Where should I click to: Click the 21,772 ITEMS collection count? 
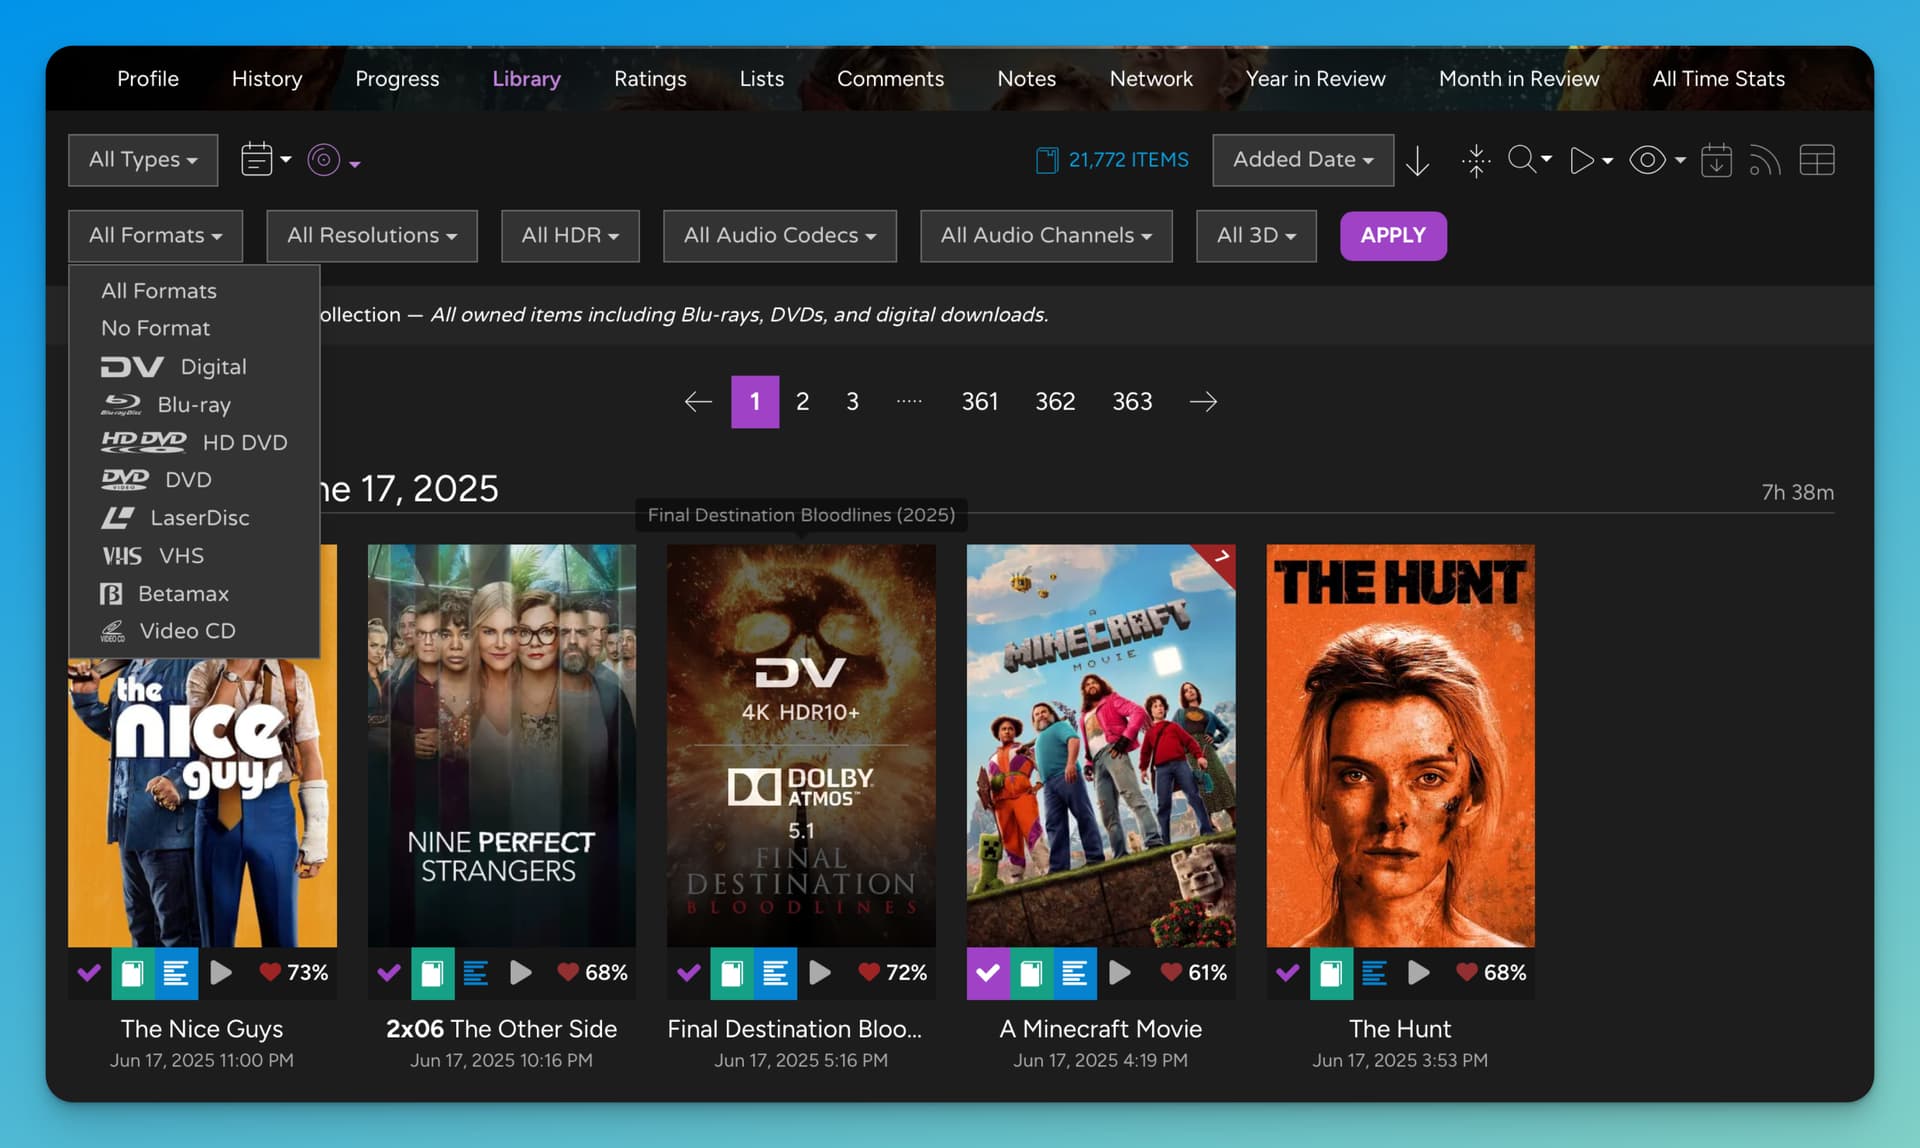tap(1112, 160)
